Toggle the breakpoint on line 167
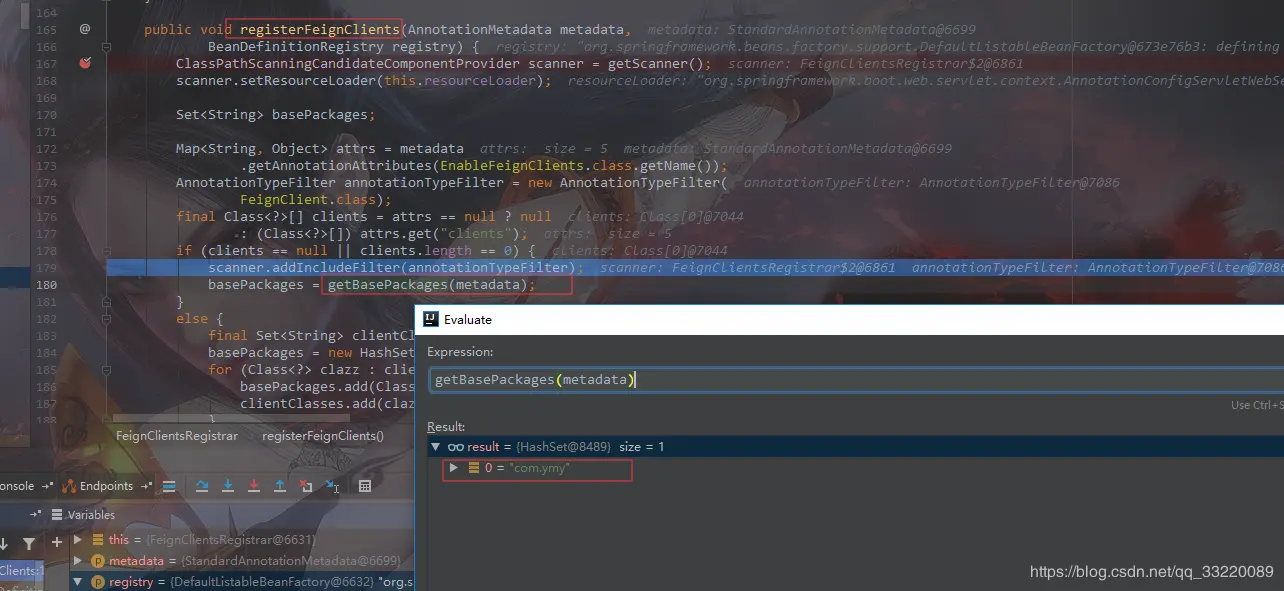 point(85,63)
